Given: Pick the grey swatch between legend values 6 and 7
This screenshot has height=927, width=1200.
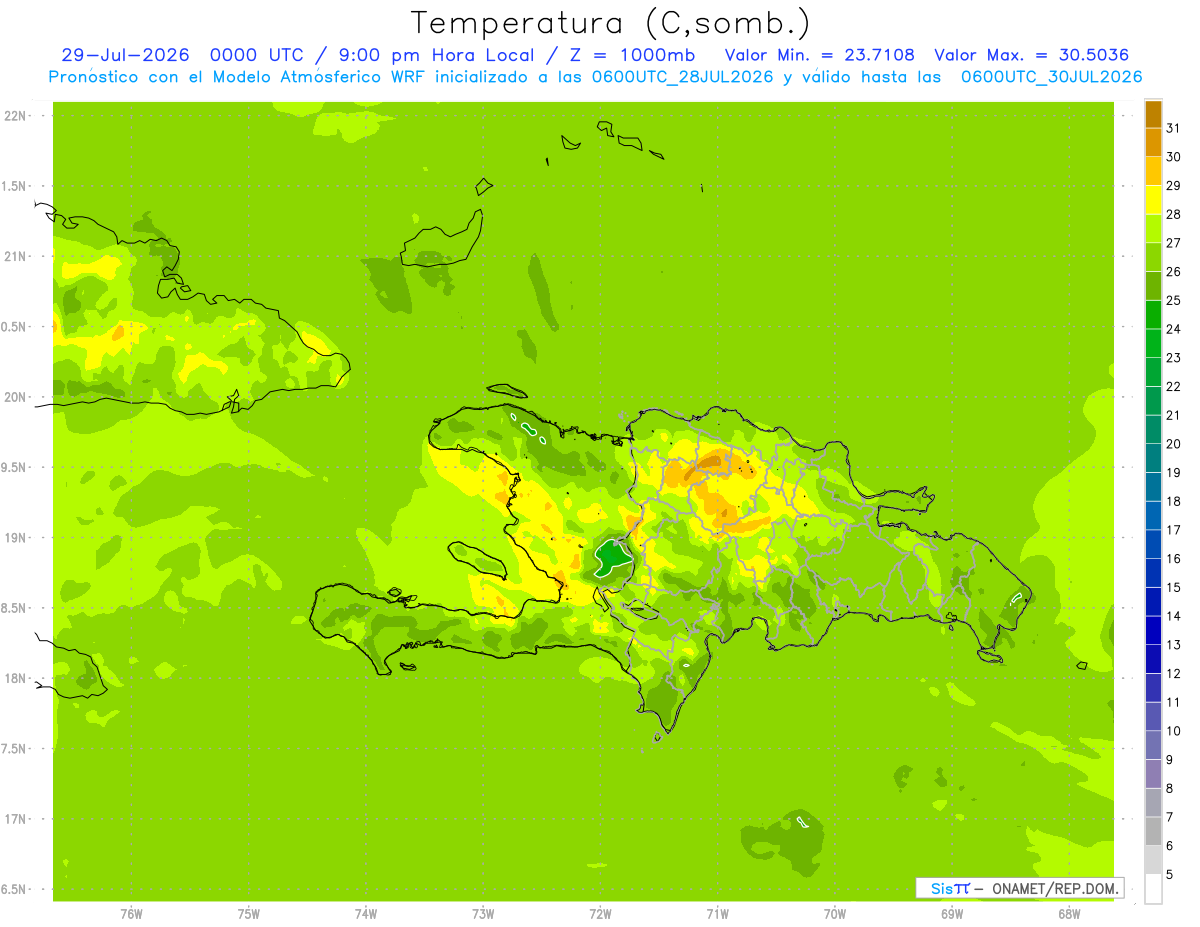Looking at the screenshot, I should pos(1153,832).
